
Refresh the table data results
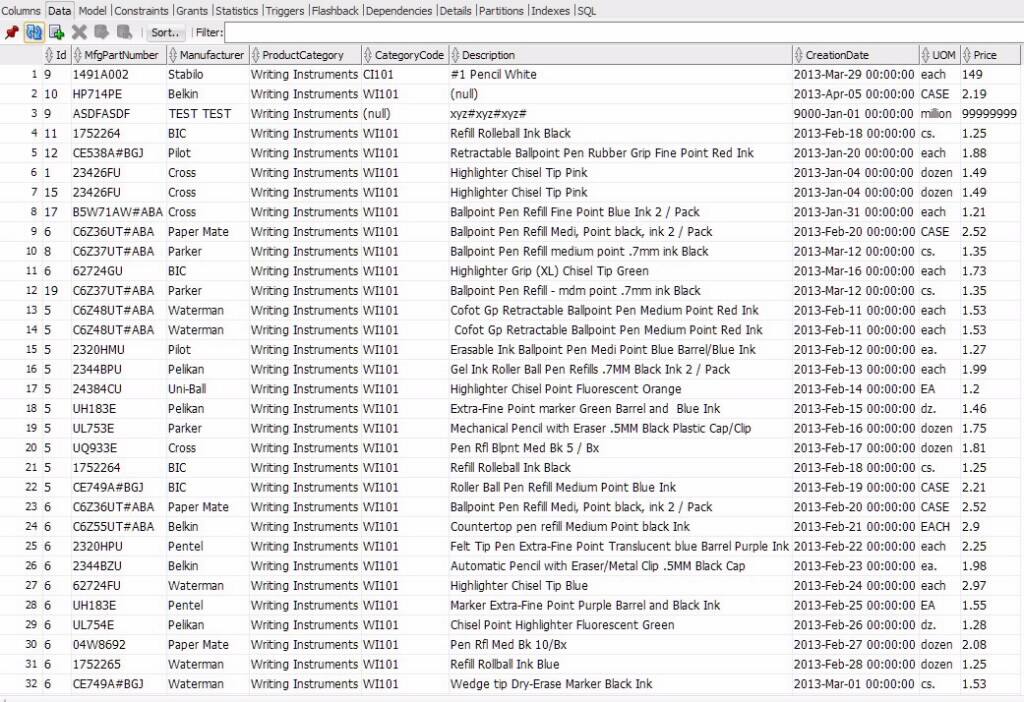tap(34, 32)
